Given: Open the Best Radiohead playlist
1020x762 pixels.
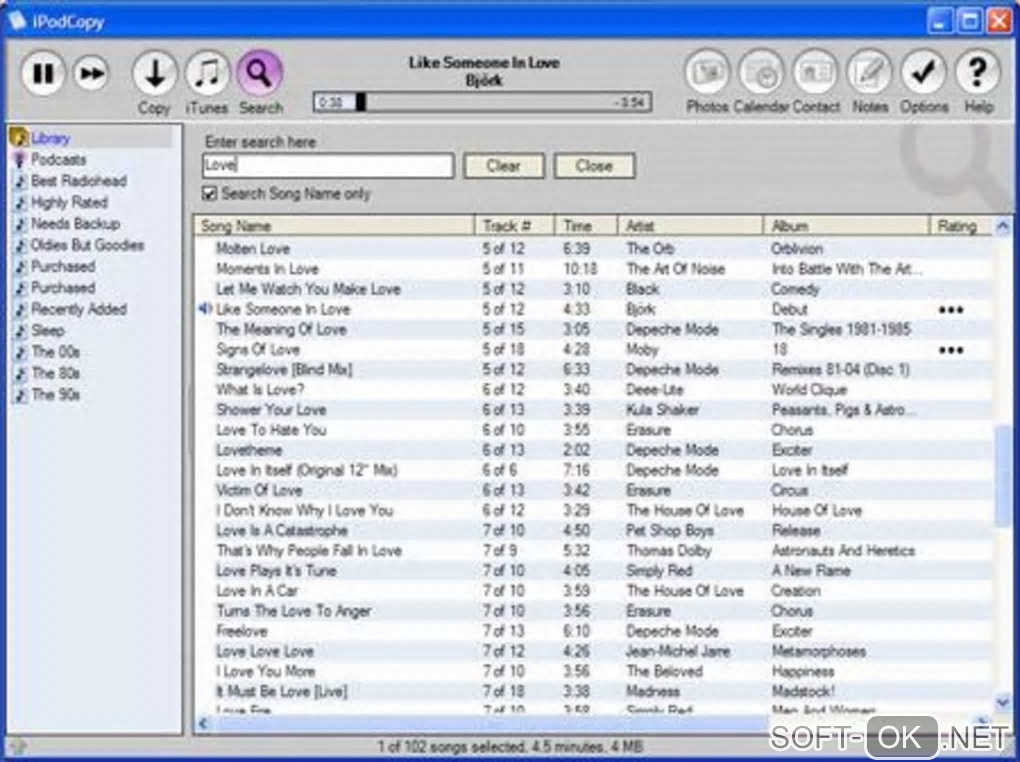Looking at the screenshot, I should click(x=79, y=181).
